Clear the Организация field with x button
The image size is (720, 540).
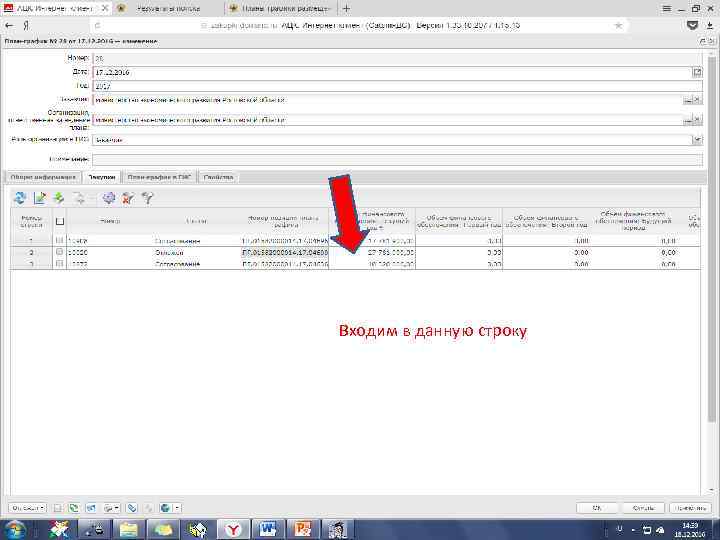tap(698, 120)
